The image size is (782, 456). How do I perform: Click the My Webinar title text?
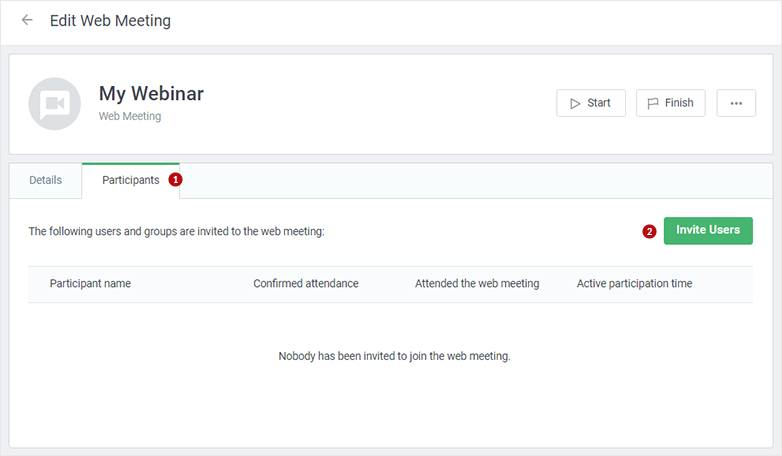[151, 93]
